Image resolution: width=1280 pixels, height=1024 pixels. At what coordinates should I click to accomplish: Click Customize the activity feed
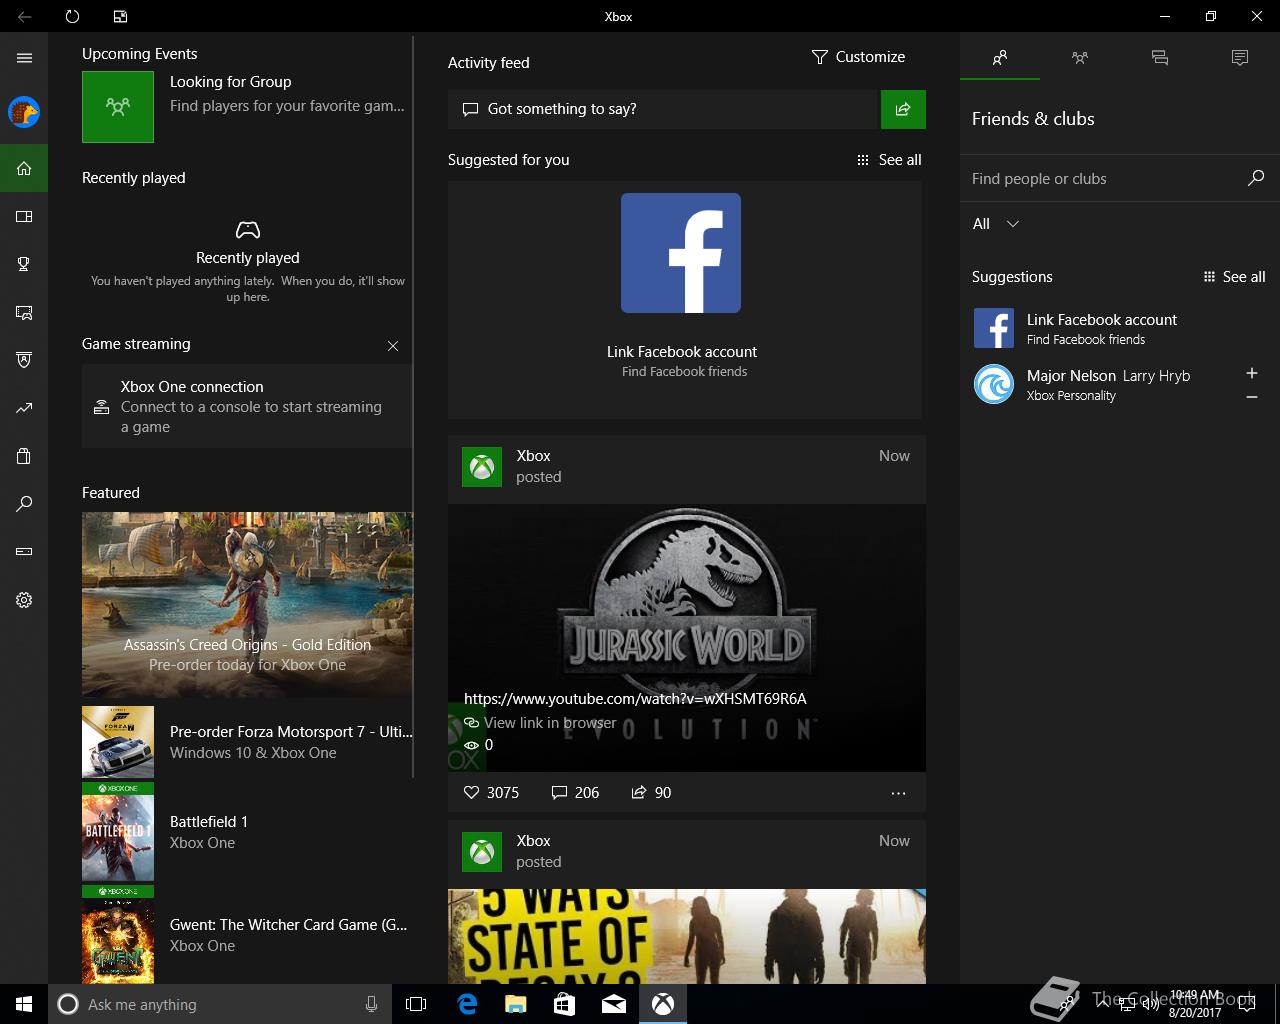click(858, 57)
